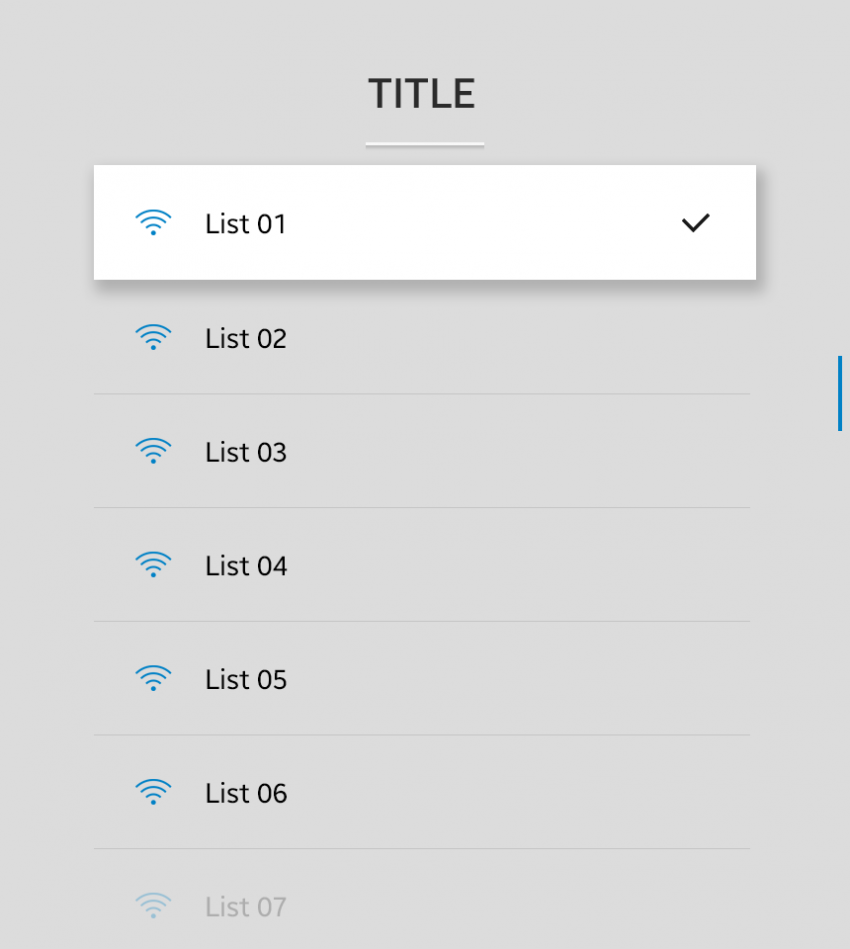
Task: Click the underline below TITLE
Action: pos(425,145)
